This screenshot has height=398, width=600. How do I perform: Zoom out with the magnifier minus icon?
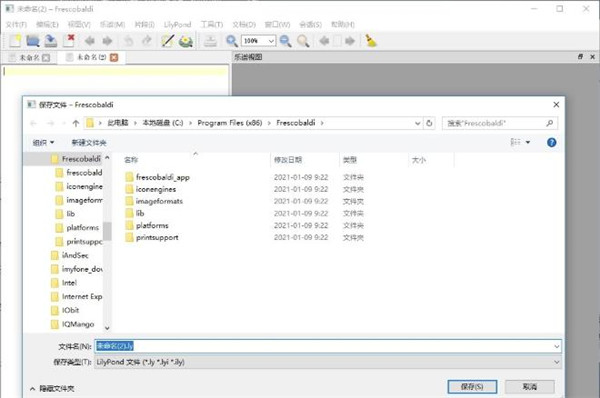tap(285, 41)
